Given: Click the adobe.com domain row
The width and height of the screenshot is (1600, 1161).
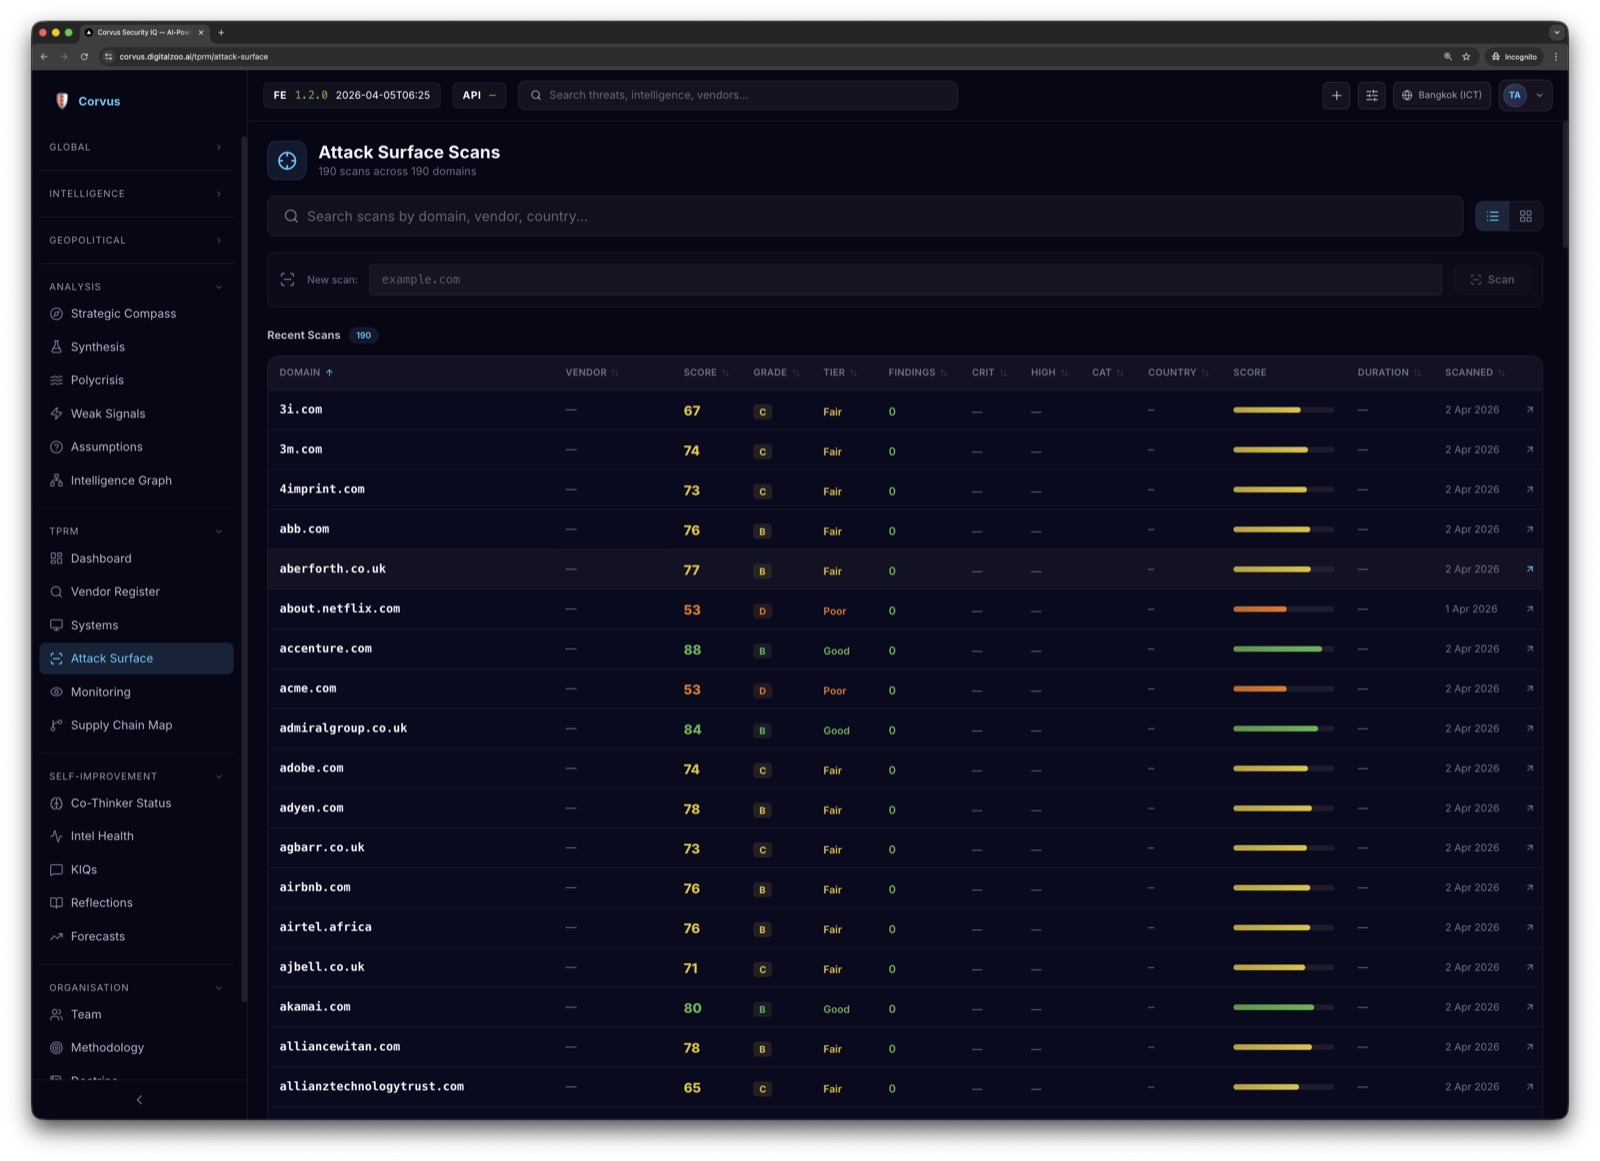Looking at the screenshot, I should [904, 769].
